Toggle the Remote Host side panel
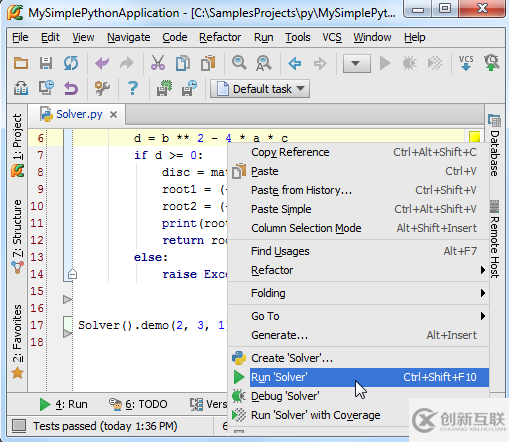509x442 pixels. (495, 240)
